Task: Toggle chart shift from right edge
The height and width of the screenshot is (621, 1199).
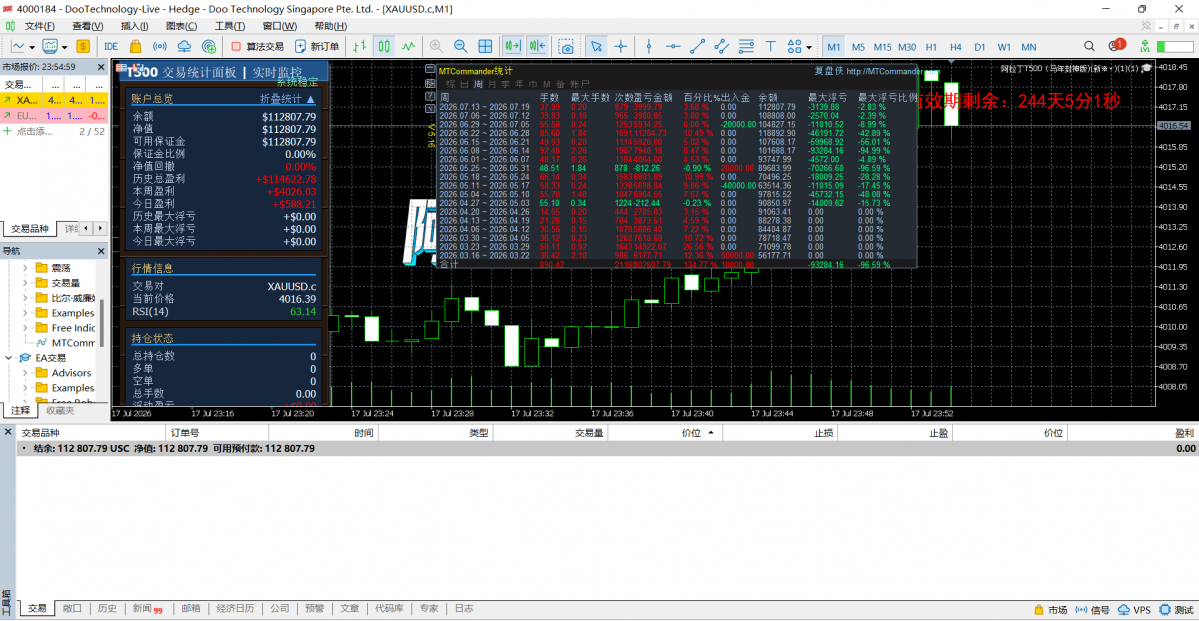Action: 537,47
